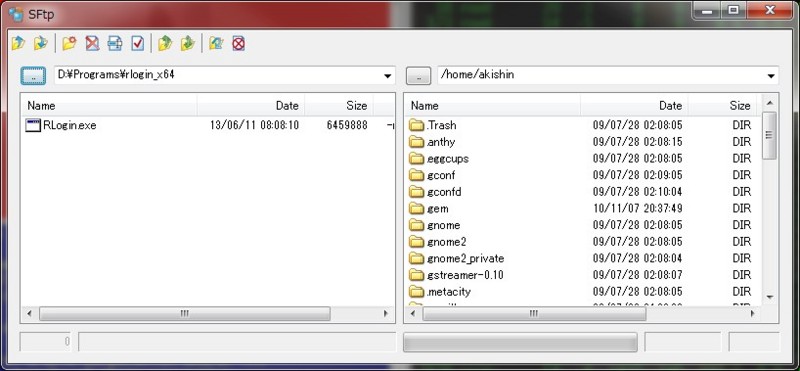Maximize the SFtp window
The width and height of the screenshot is (800, 371).
point(733,10)
